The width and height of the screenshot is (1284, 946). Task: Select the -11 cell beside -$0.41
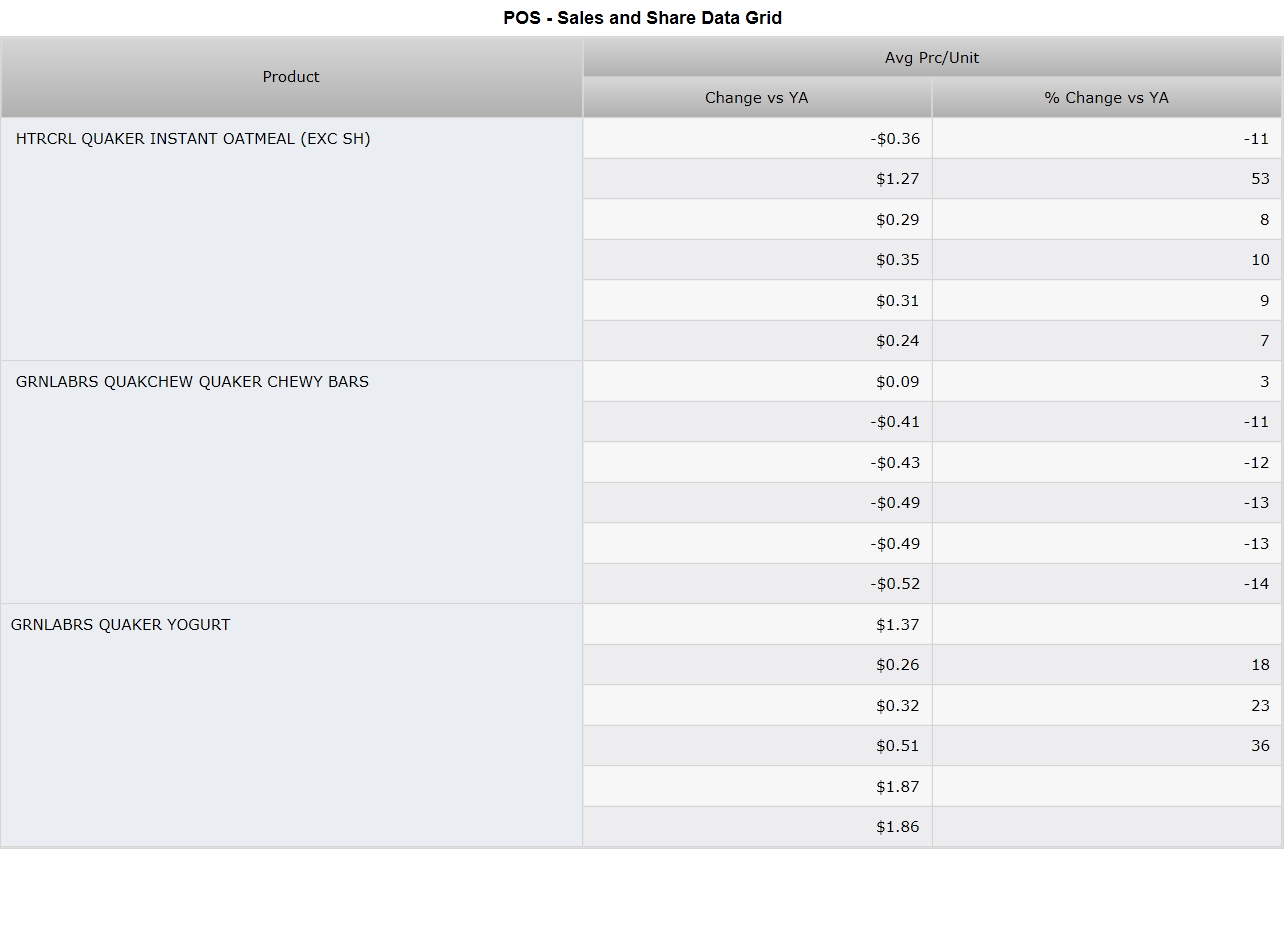(x=1107, y=422)
